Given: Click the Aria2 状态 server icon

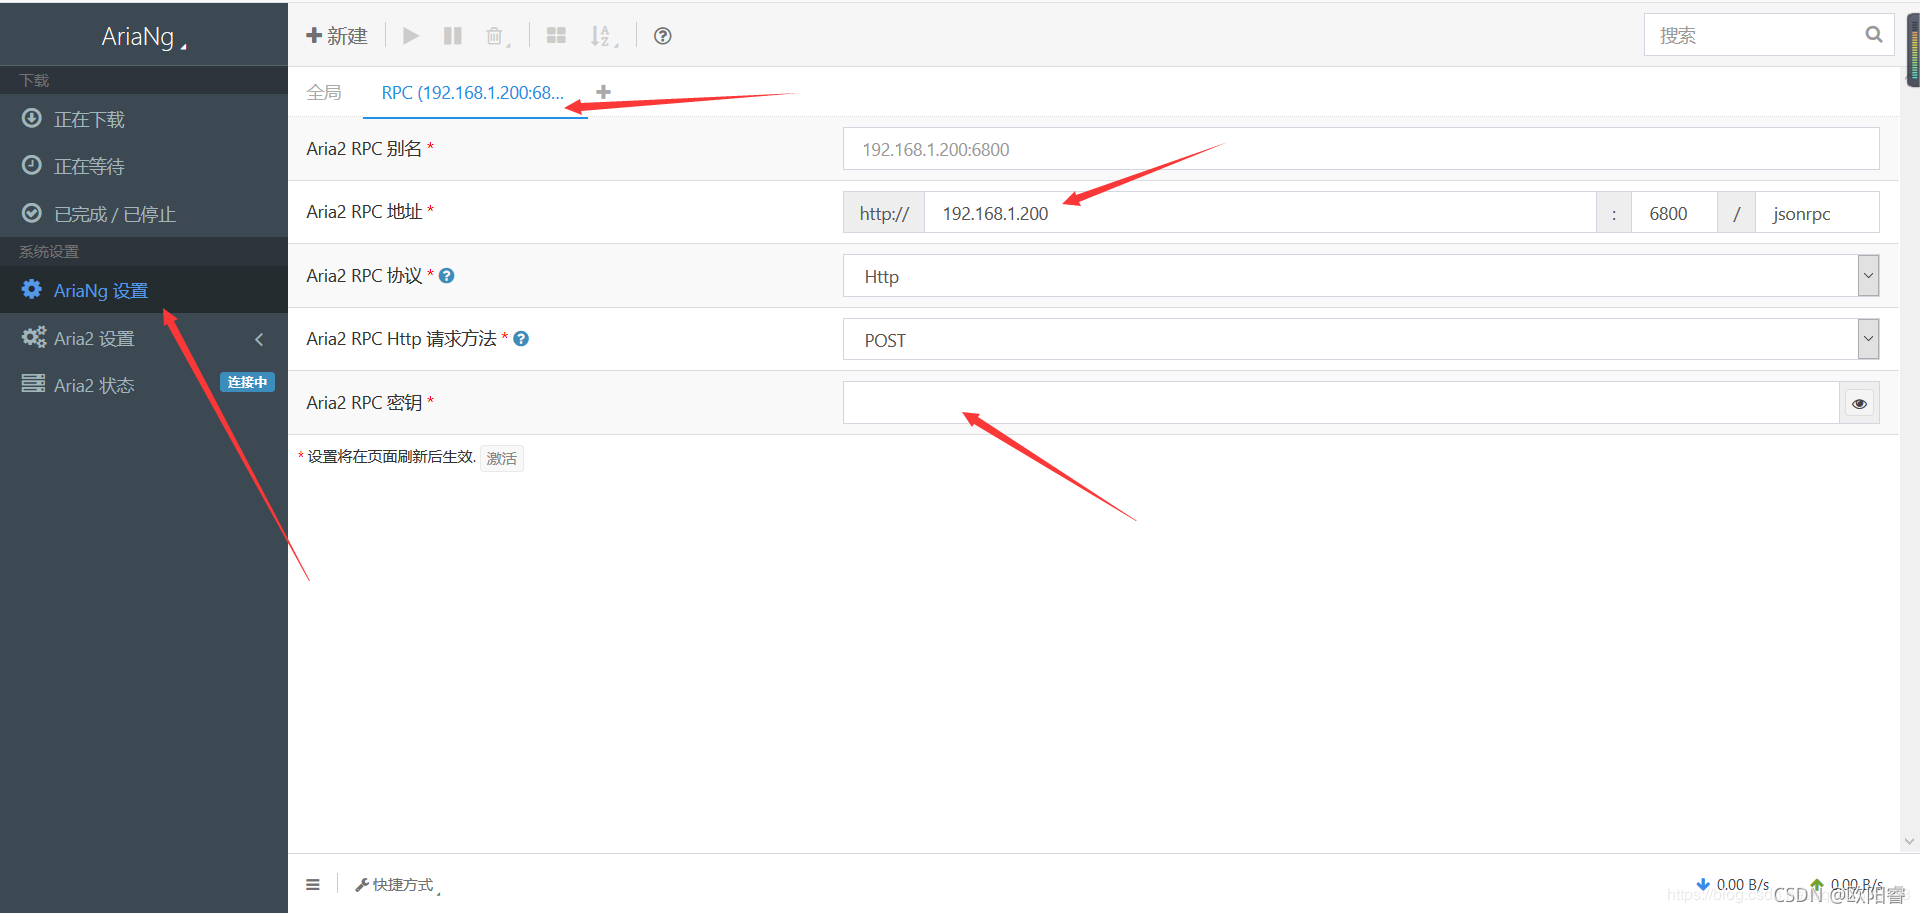Looking at the screenshot, I should coord(33,383).
